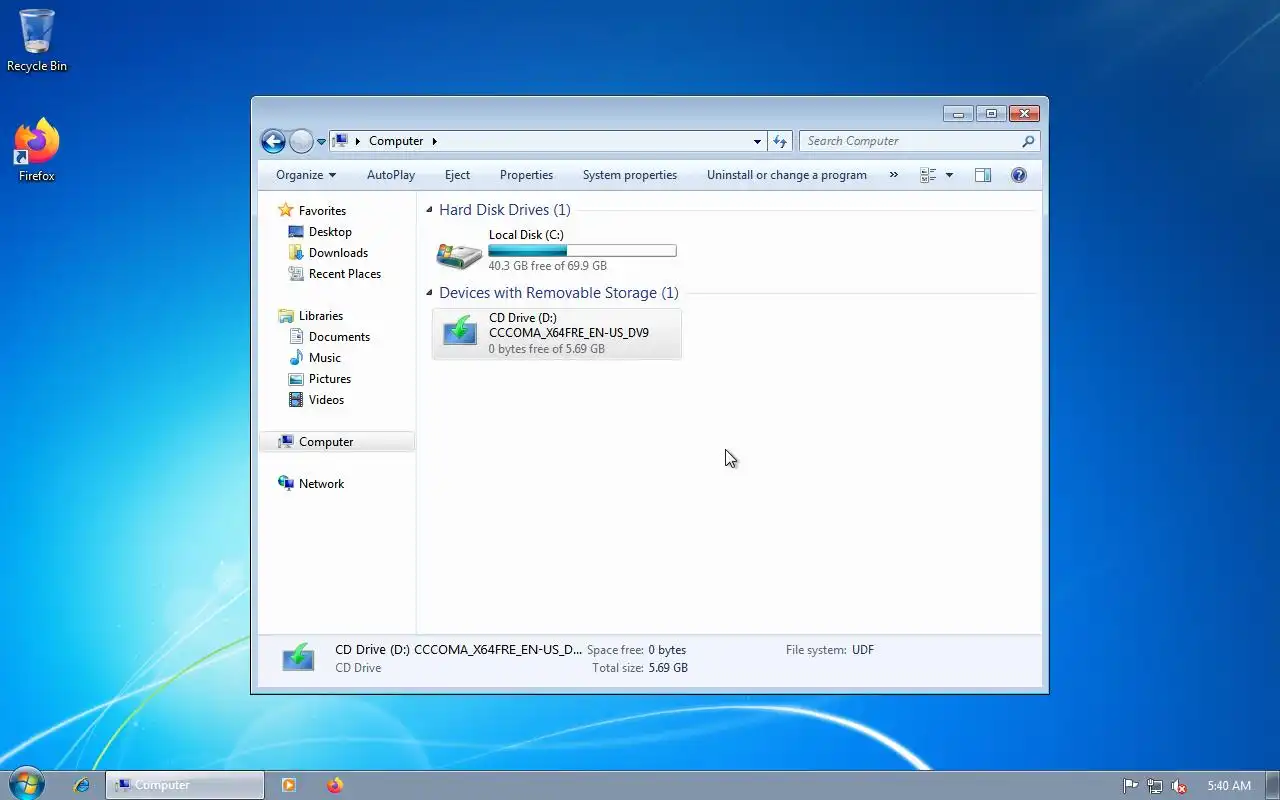Click the Favorites star icon

pos(286,210)
